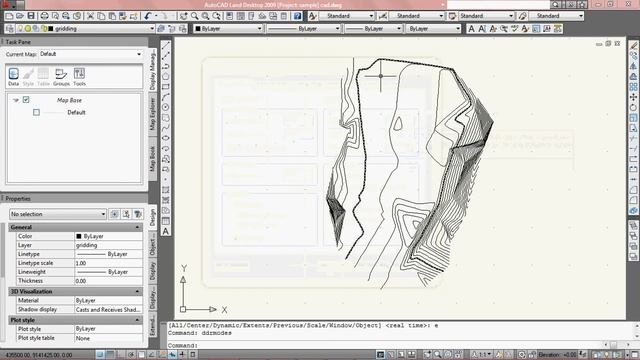Click the Undo arrow icon
The image size is (640, 360).
148,16
